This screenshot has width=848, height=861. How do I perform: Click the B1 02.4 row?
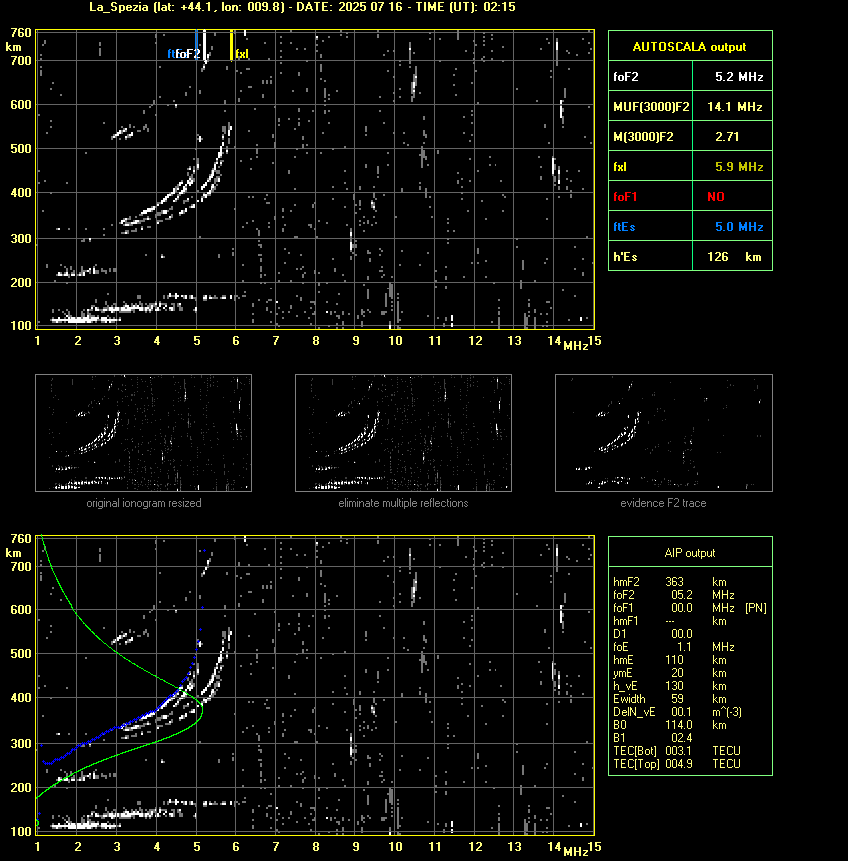click(652, 738)
